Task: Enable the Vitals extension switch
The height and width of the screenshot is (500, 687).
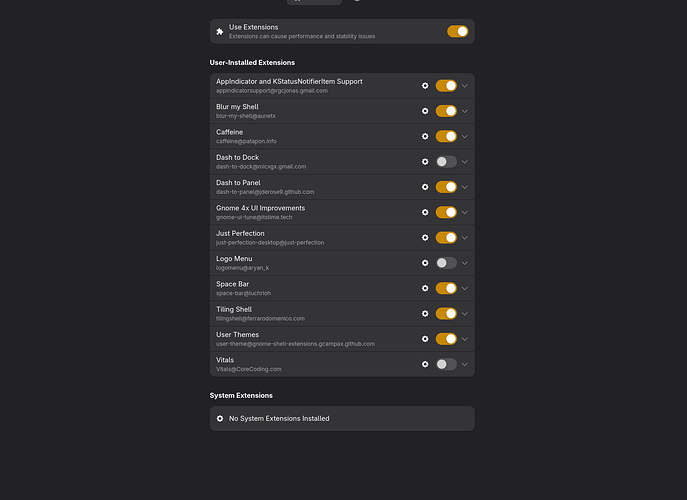Action: coord(446,364)
